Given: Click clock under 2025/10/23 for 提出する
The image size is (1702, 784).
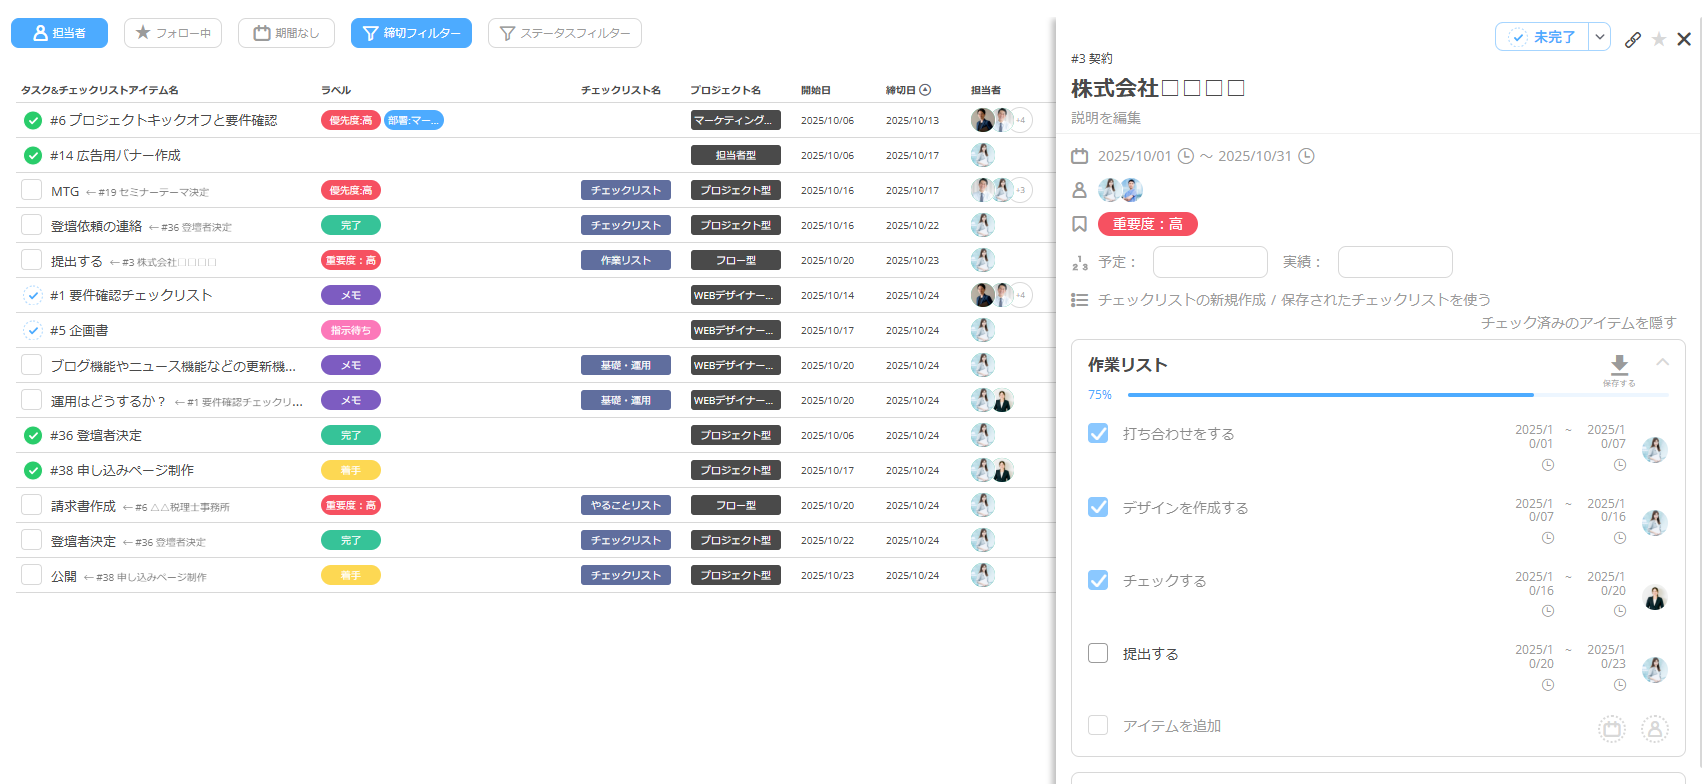Looking at the screenshot, I should 1620,685.
